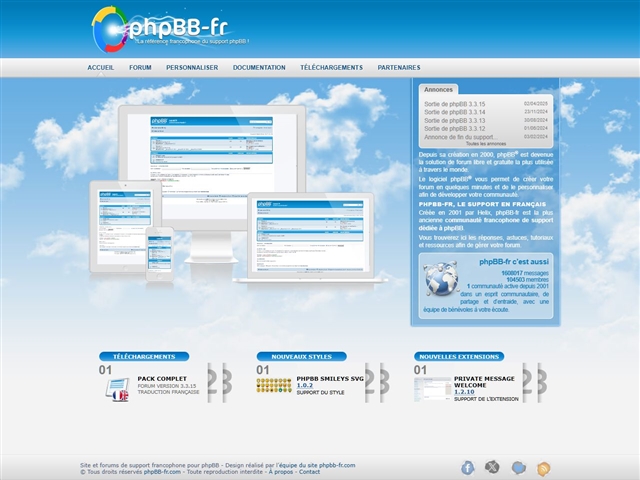Click the Forum version 3.3.15 text

167,386
